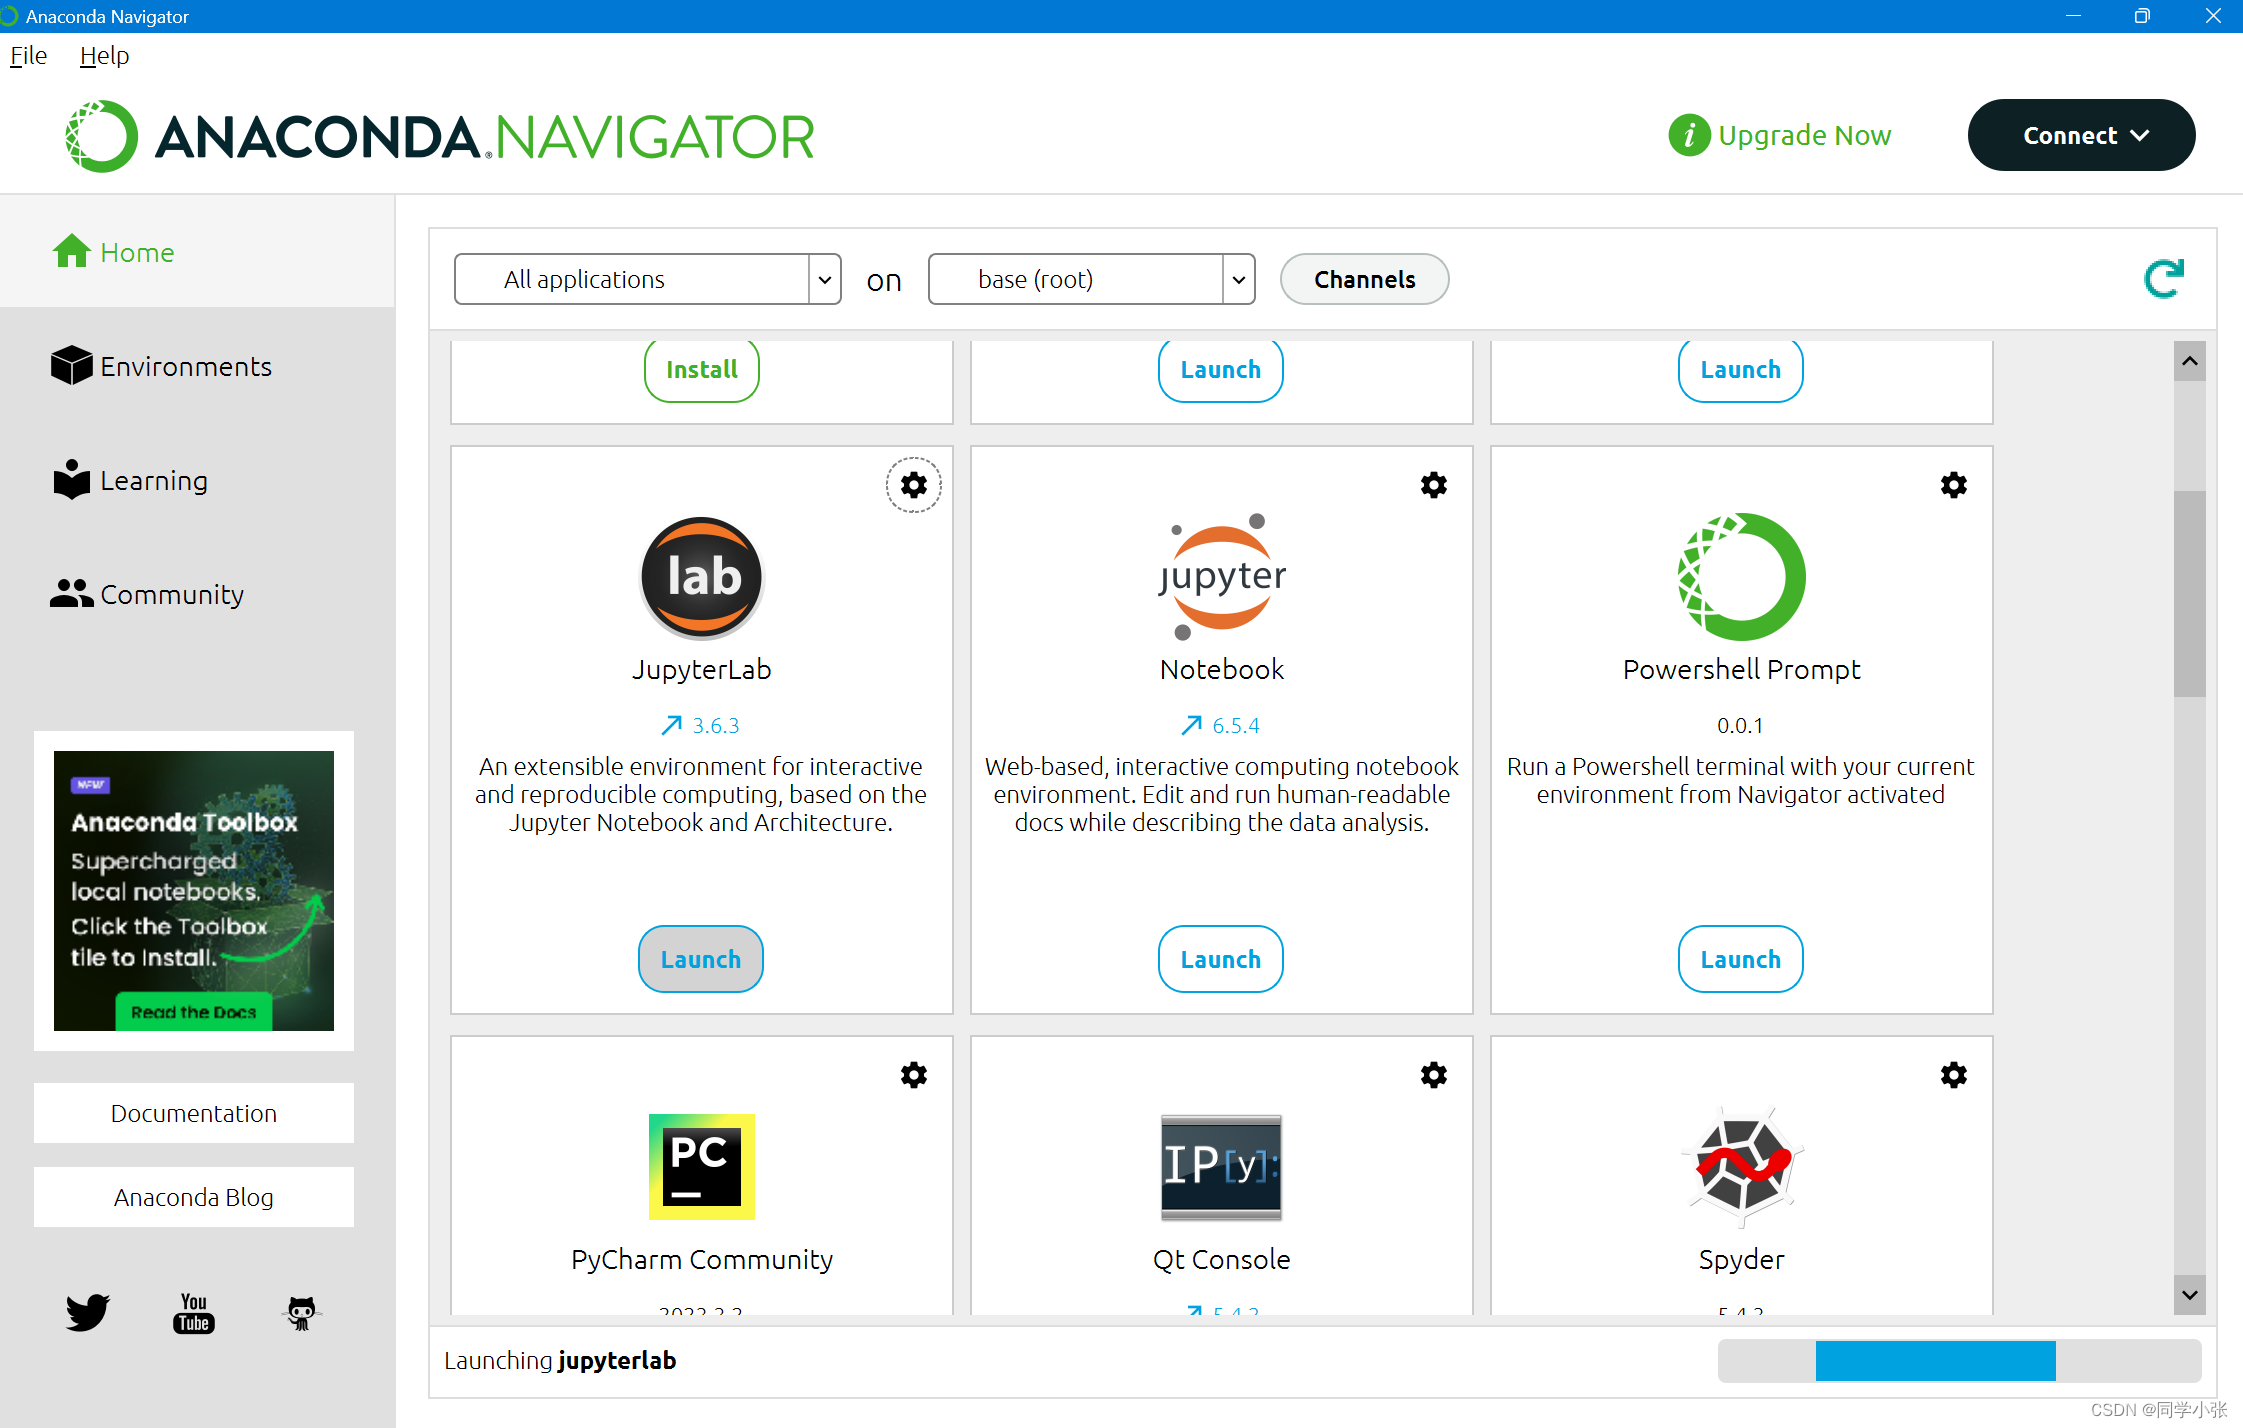Open Qt Console settings gear

point(1434,1075)
